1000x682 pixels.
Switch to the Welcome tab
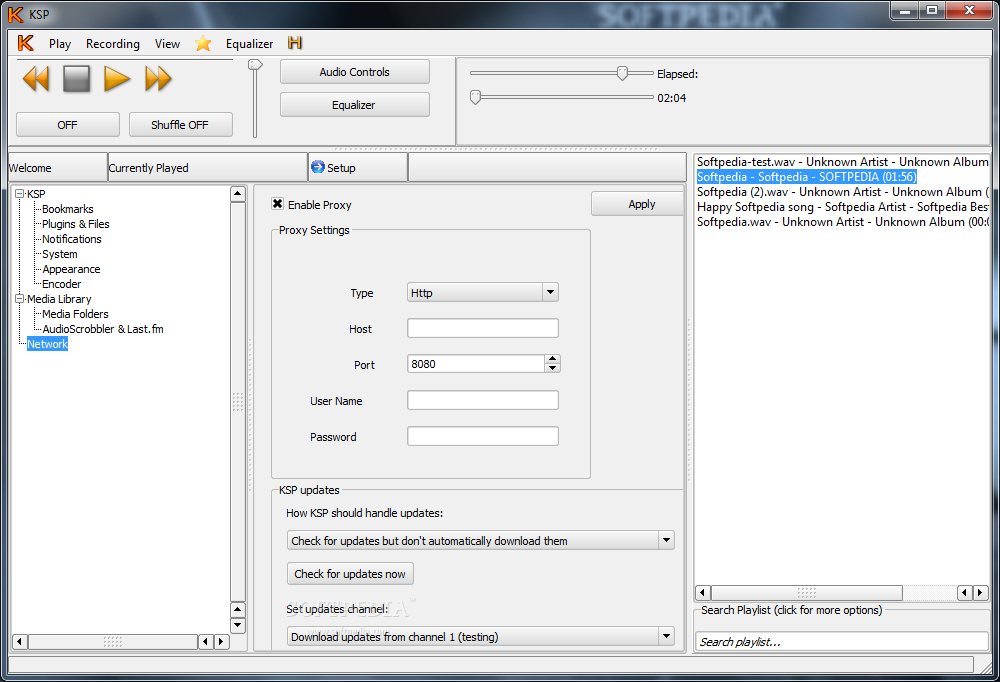(57, 168)
